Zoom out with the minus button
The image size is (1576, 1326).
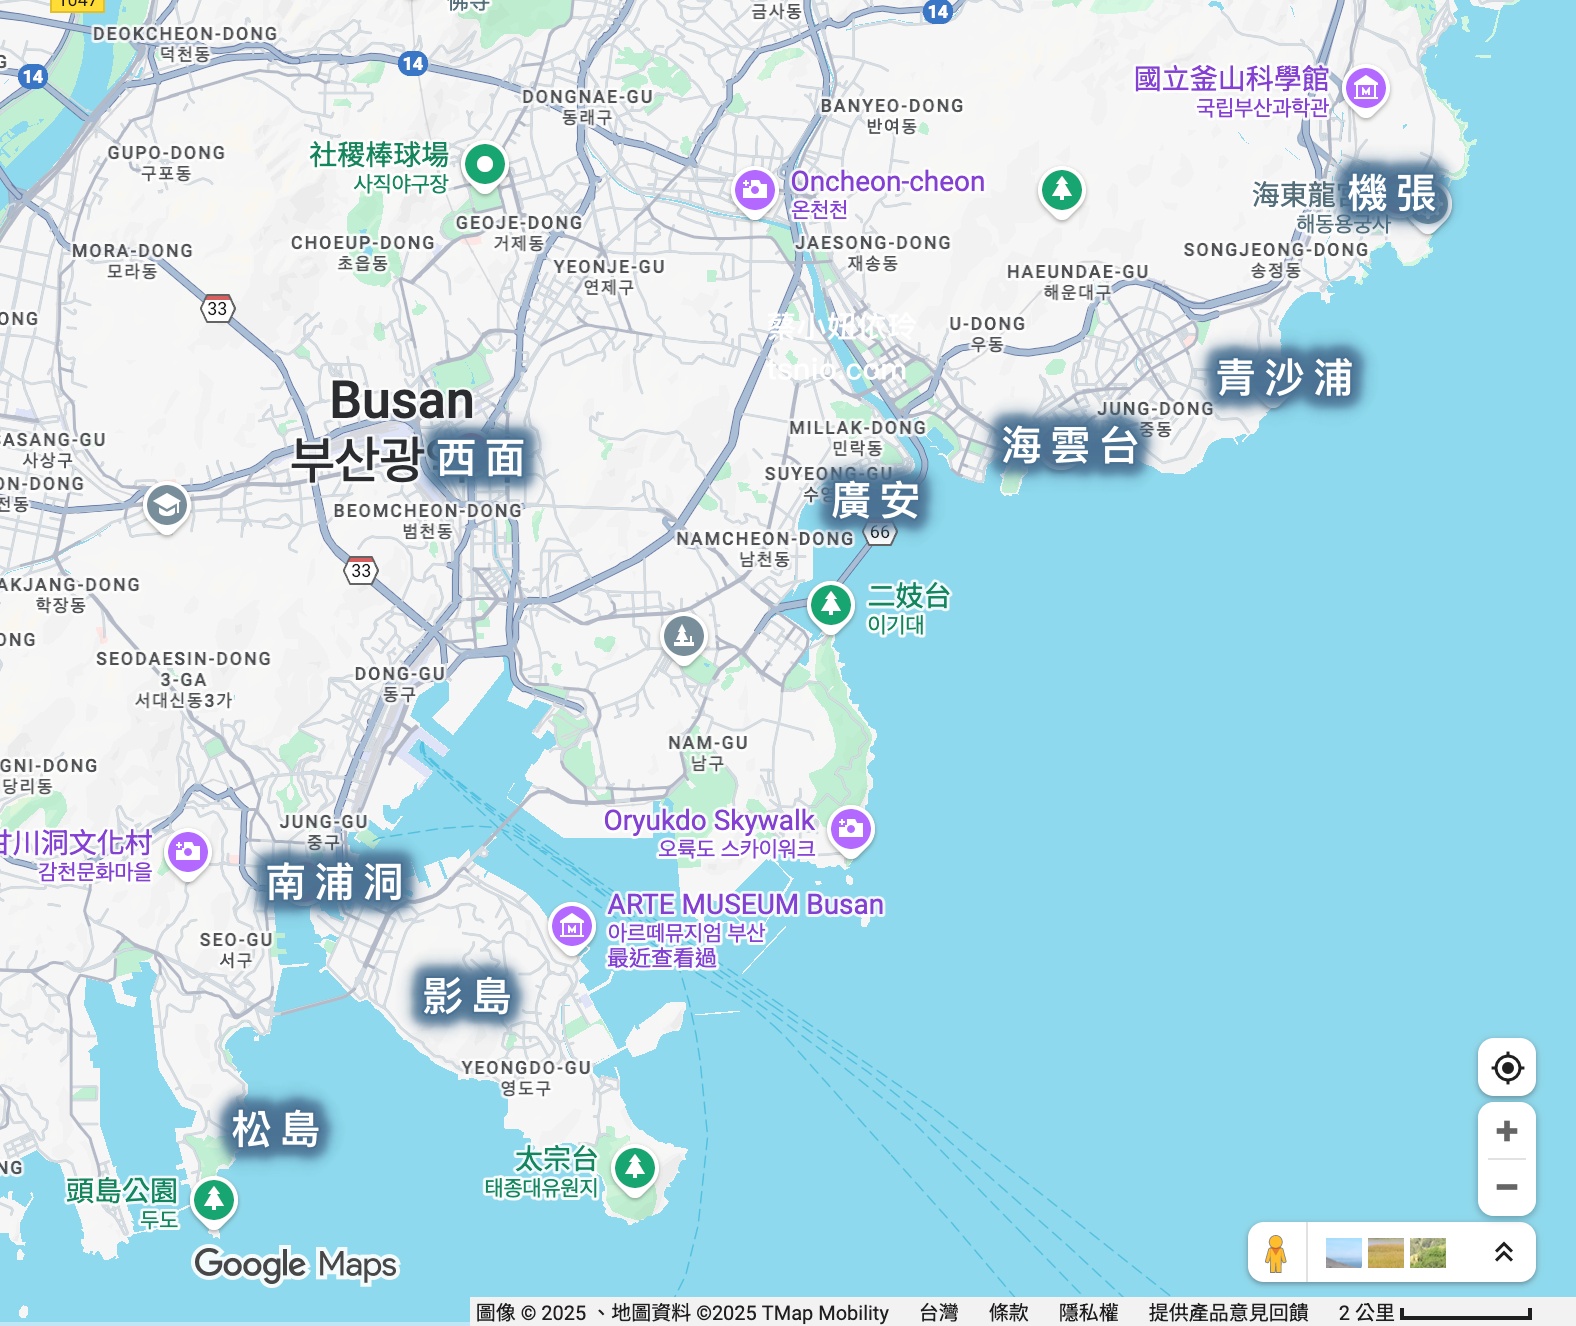pyautogui.click(x=1507, y=1187)
